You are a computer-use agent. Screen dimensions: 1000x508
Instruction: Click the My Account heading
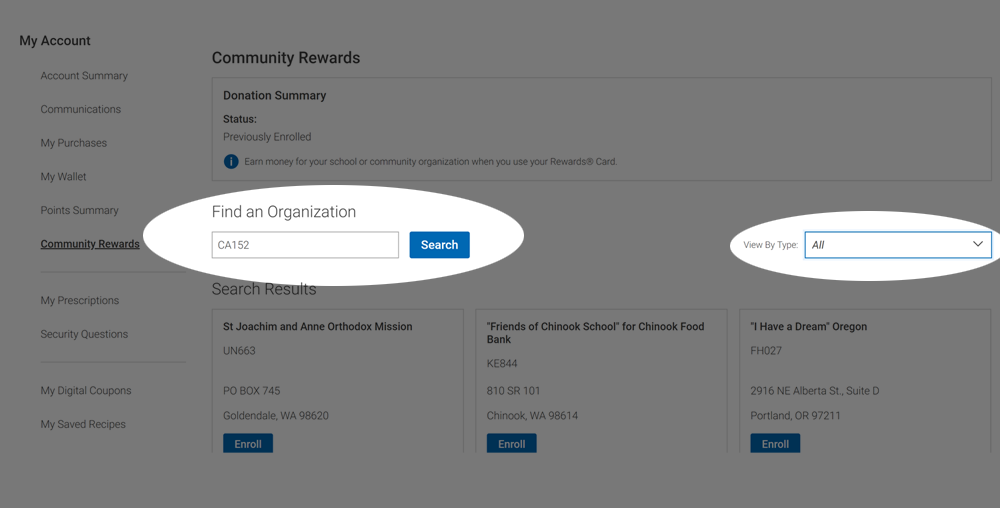(x=55, y=40)
